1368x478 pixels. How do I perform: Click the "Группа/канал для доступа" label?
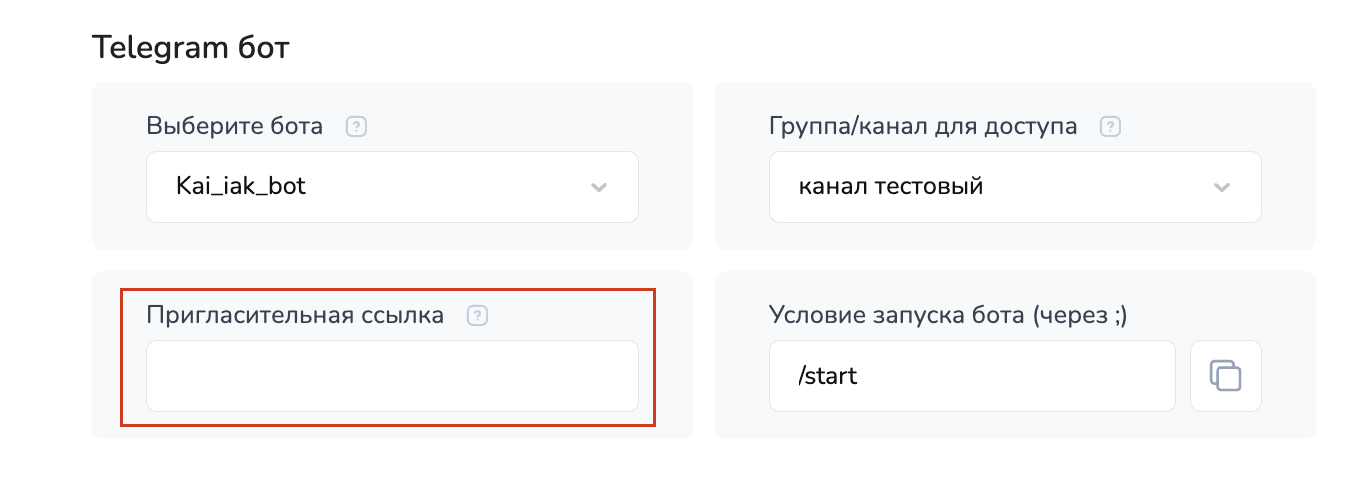(923, 127)
